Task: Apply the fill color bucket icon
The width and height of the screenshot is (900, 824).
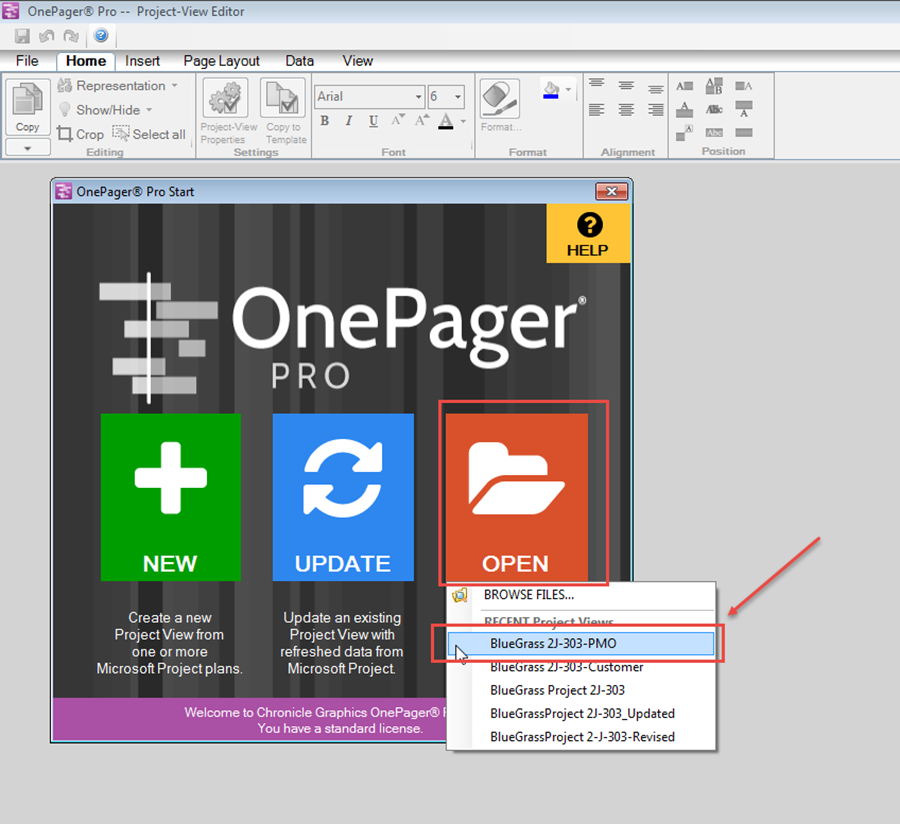Action: click(550, 90)
